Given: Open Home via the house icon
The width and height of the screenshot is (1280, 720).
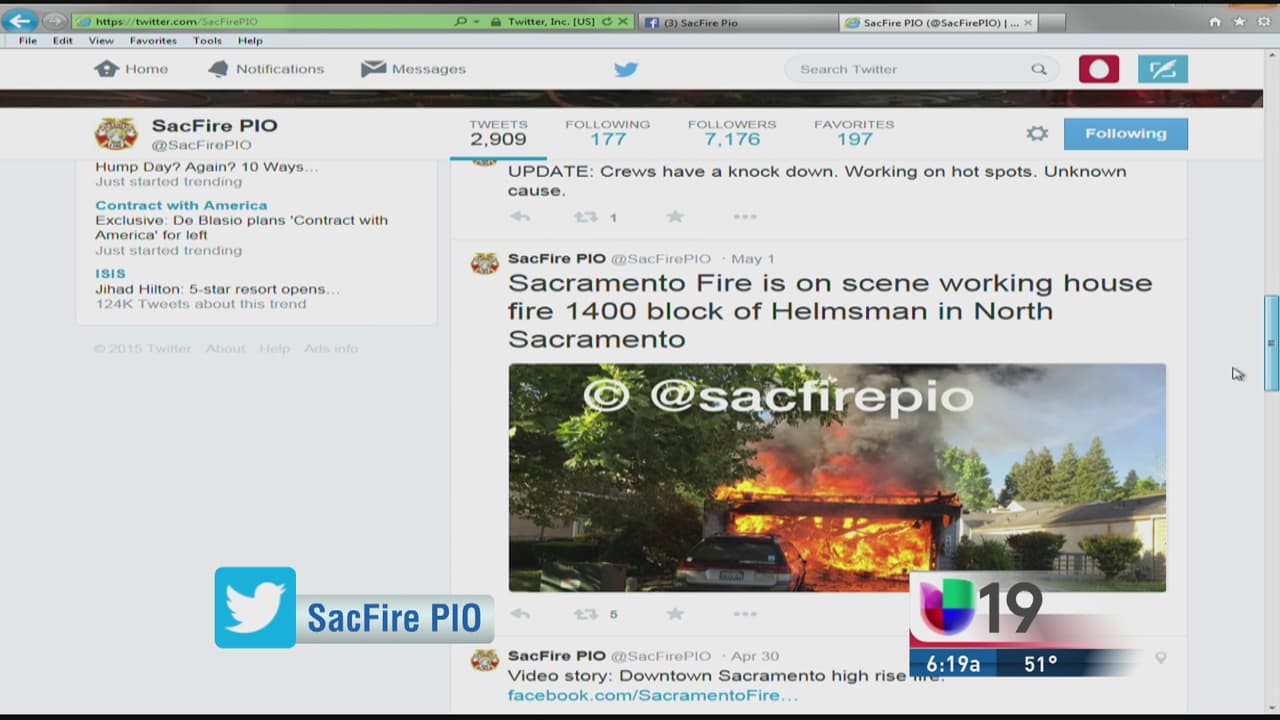Looking at the screenshot, I should pyautogui.click(x=106, y=68).
